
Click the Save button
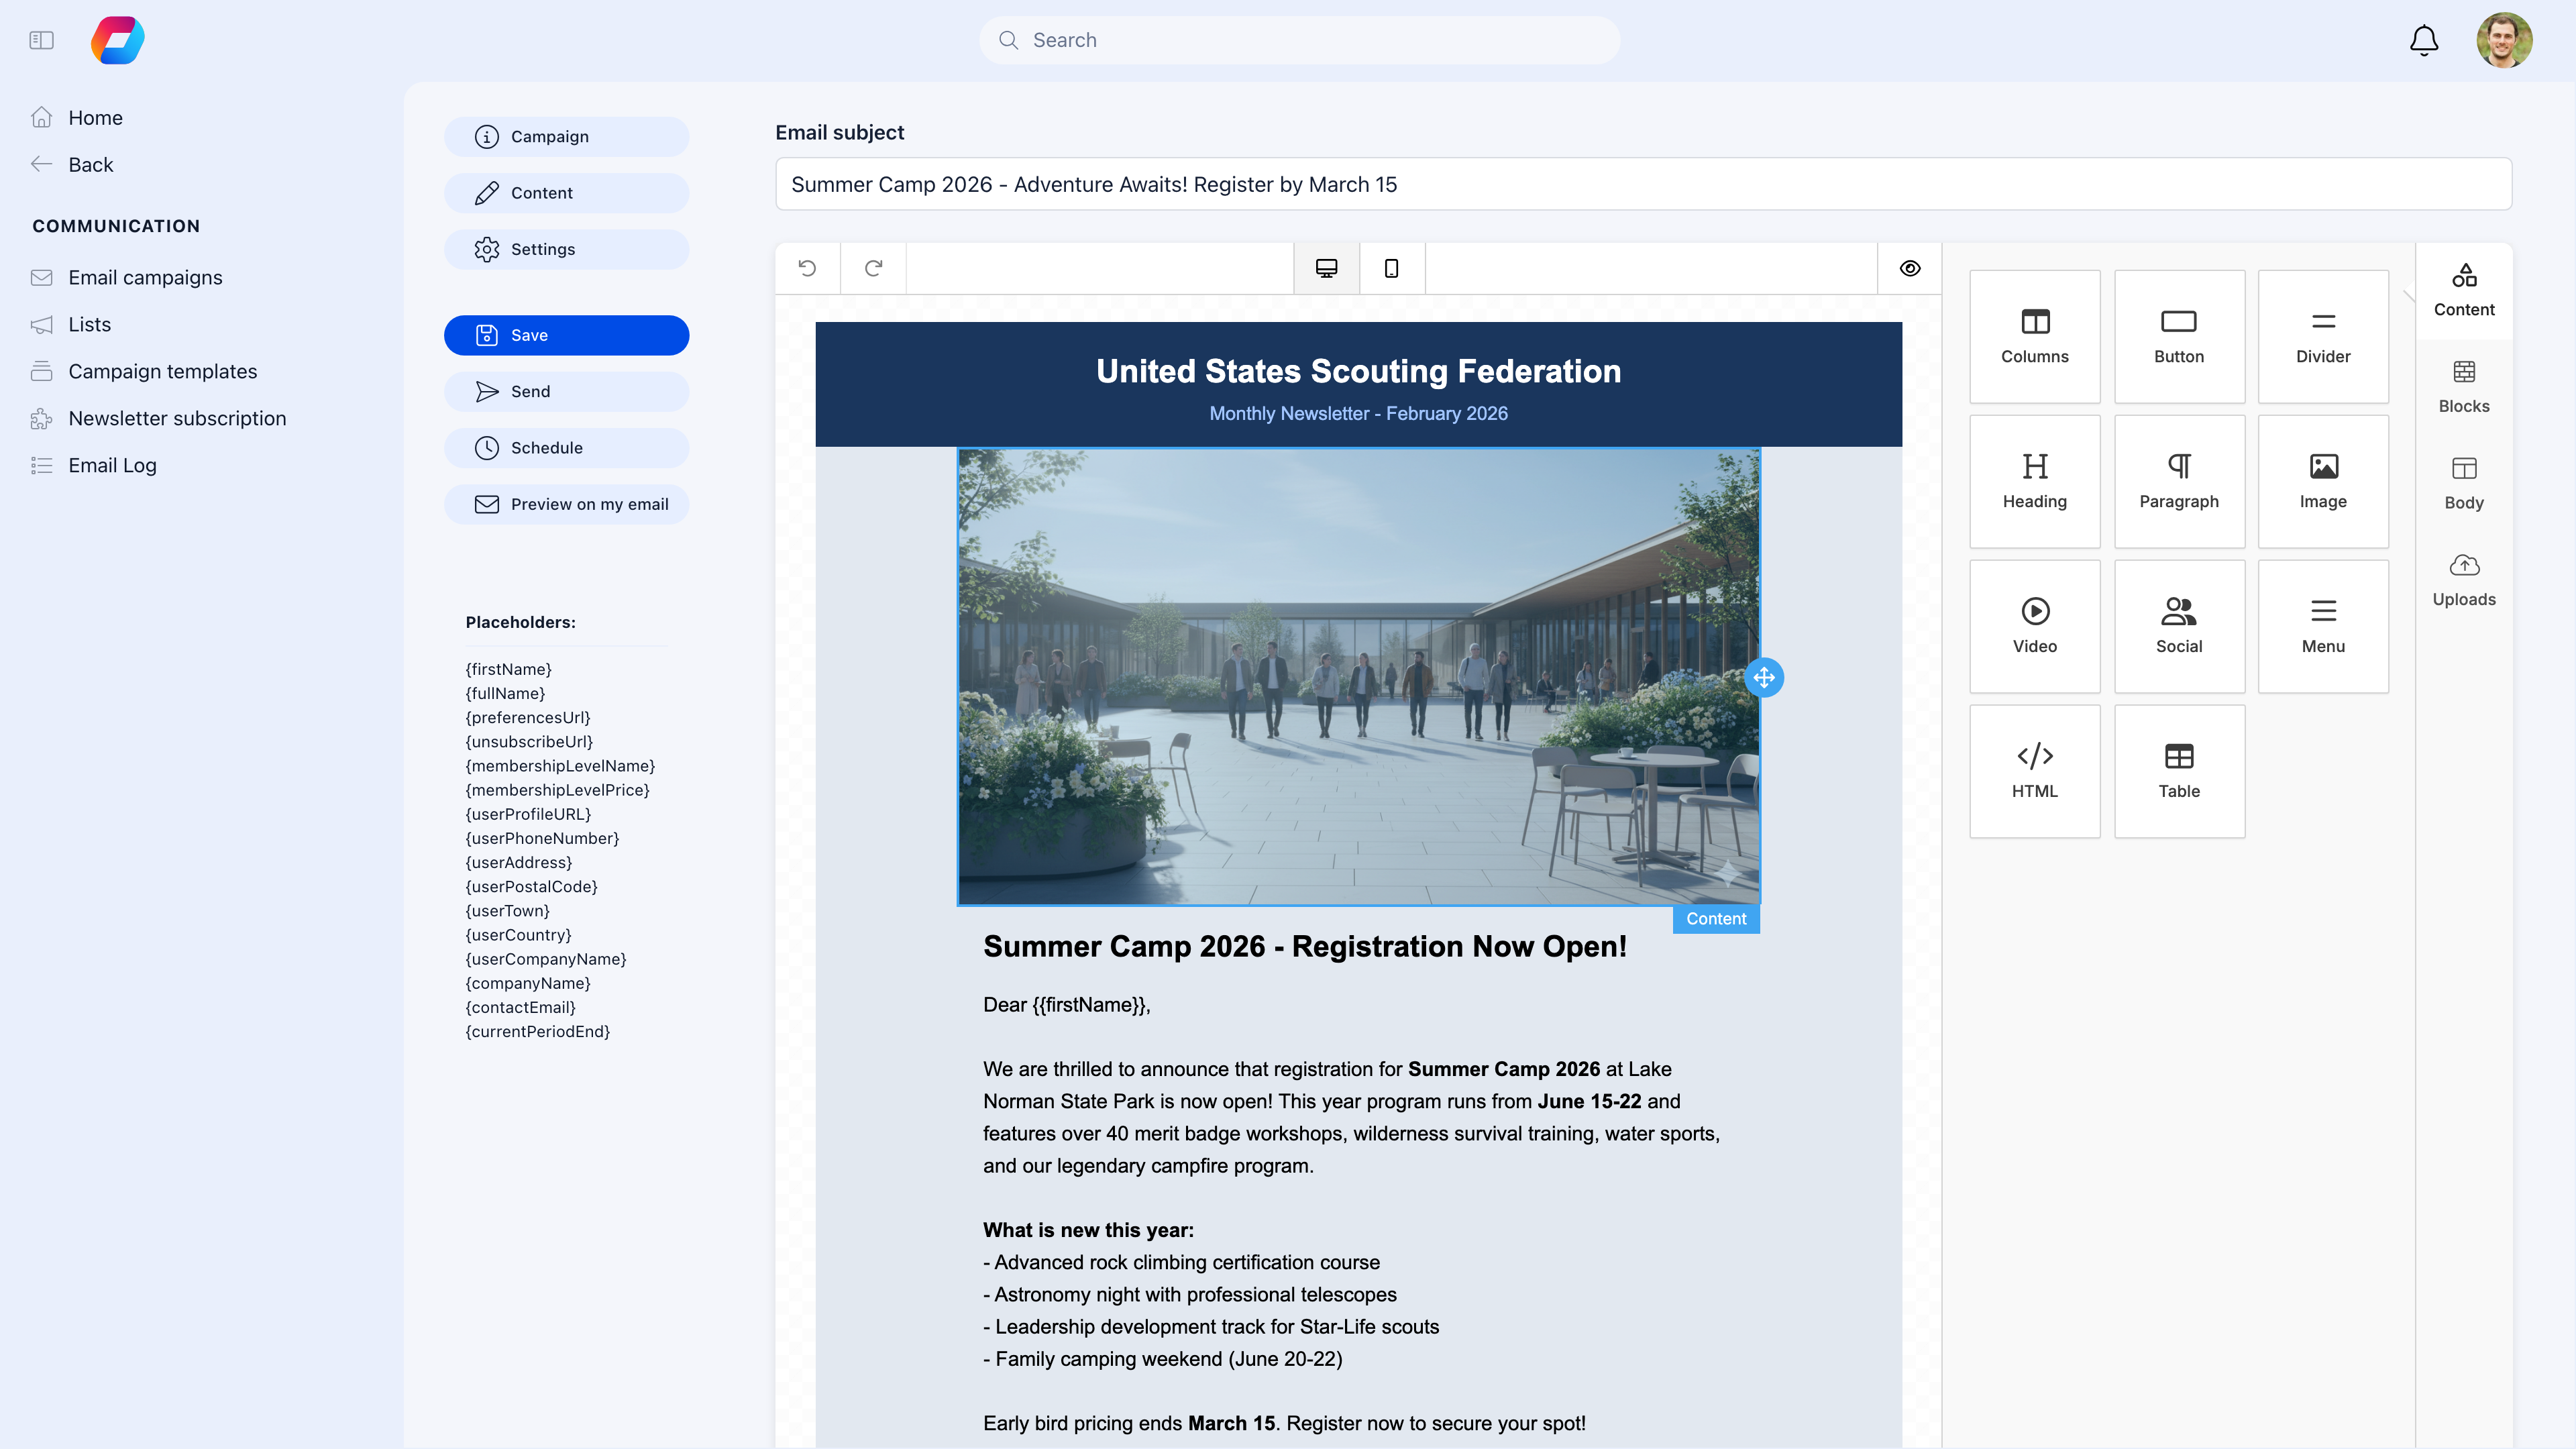click(566, 335)
